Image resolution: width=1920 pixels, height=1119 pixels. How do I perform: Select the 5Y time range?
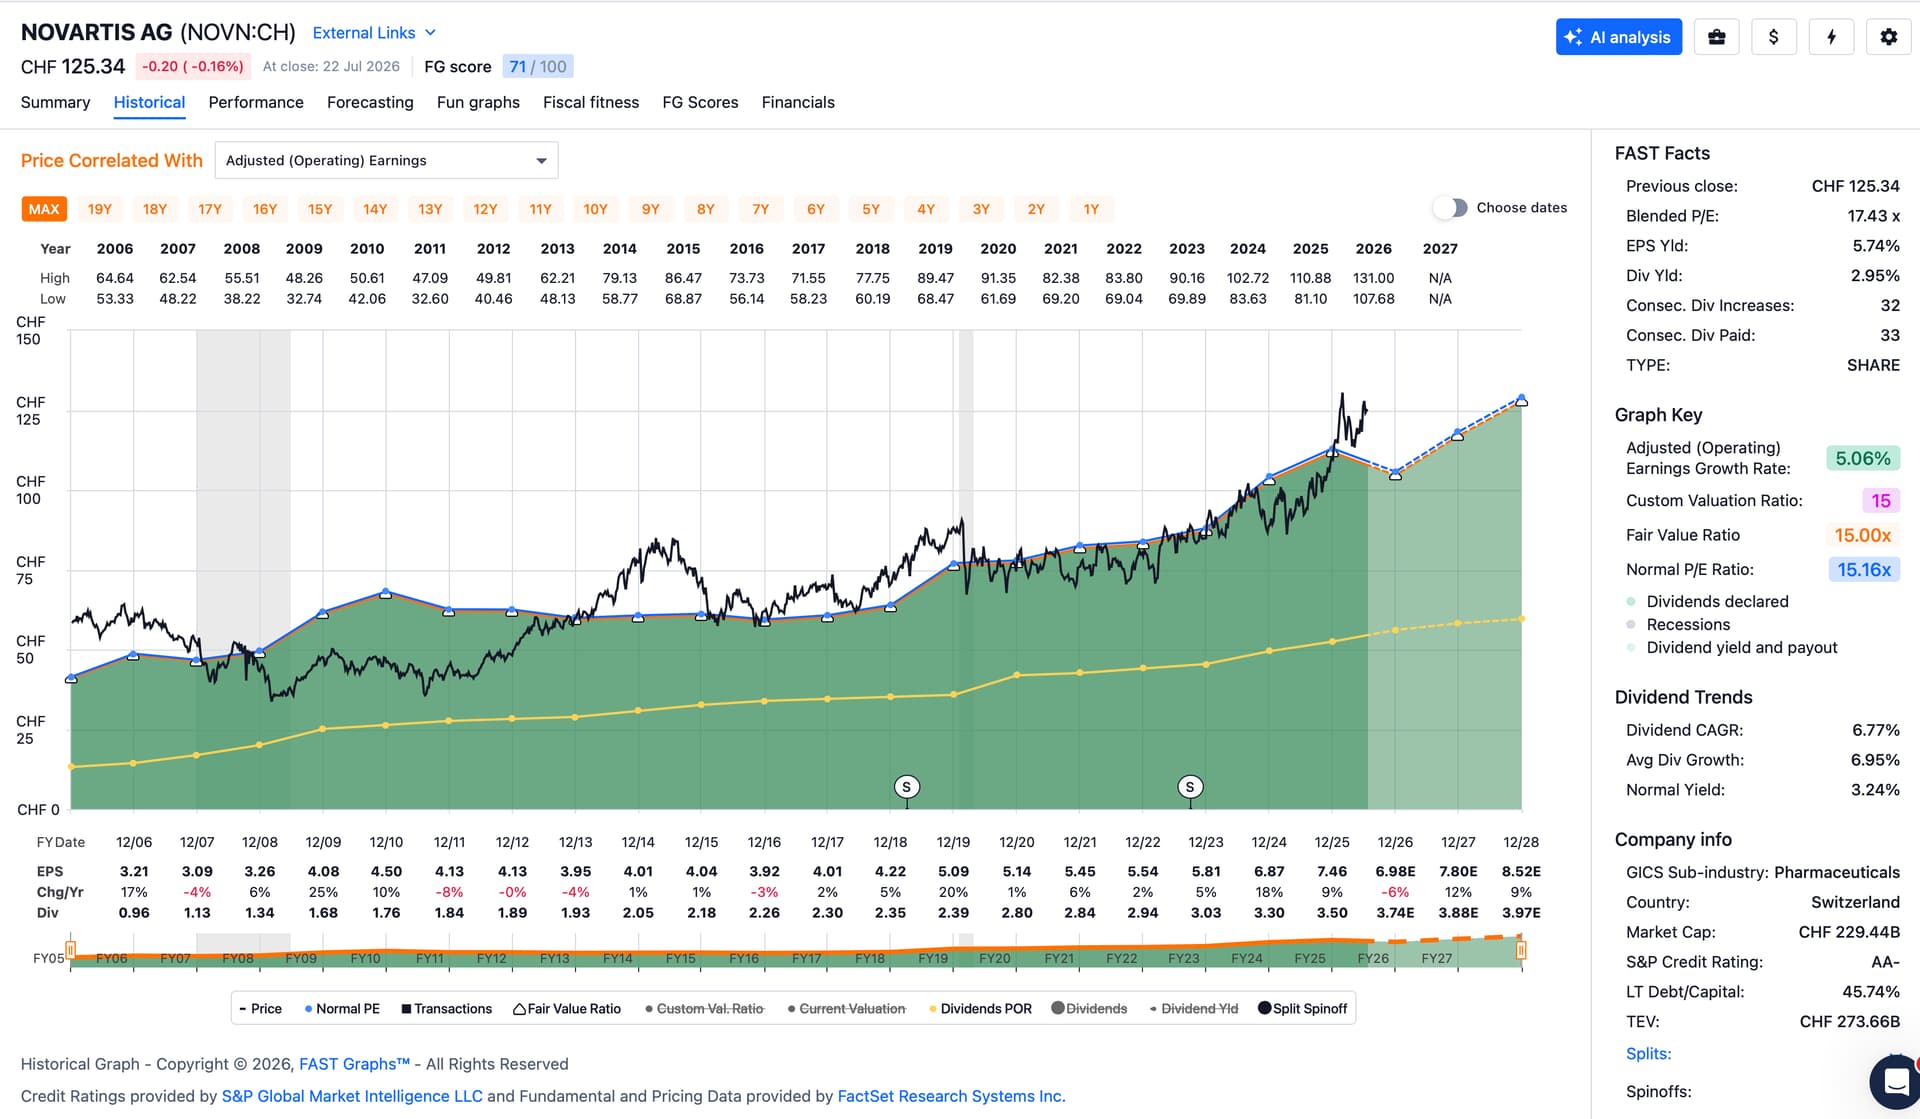(871, 209)
